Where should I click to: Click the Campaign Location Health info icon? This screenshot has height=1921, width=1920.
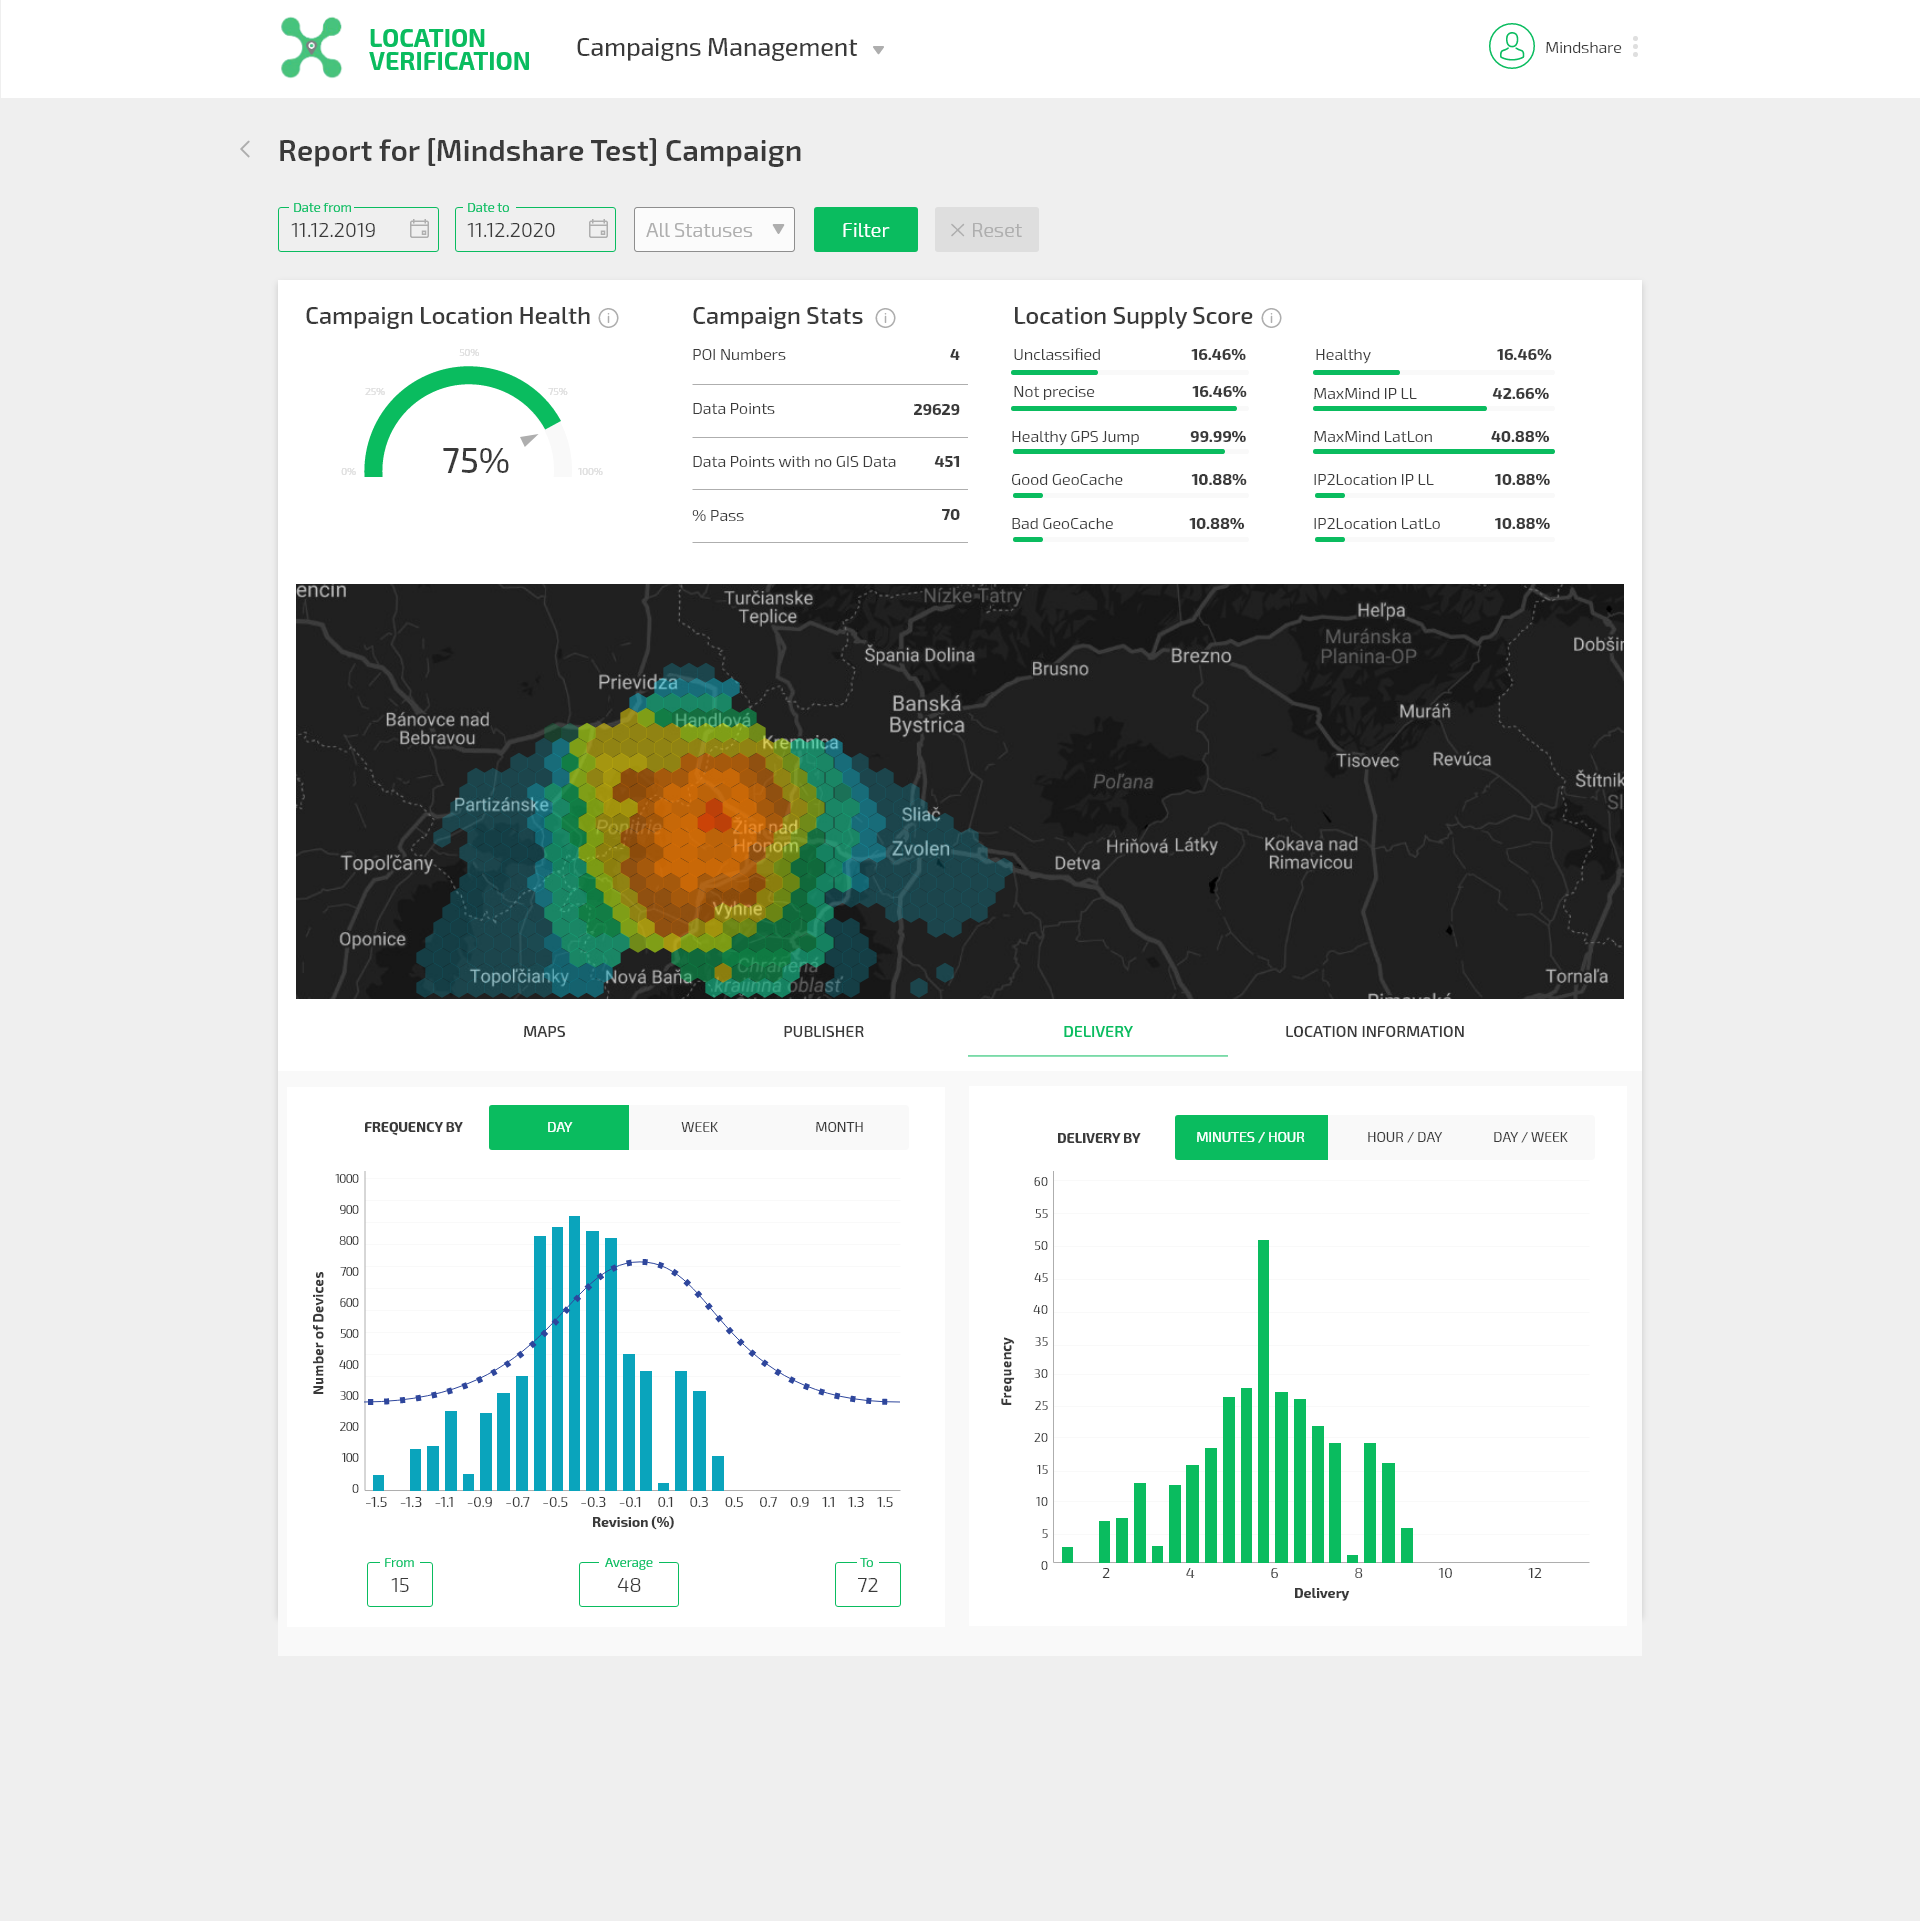pos(608,318)
